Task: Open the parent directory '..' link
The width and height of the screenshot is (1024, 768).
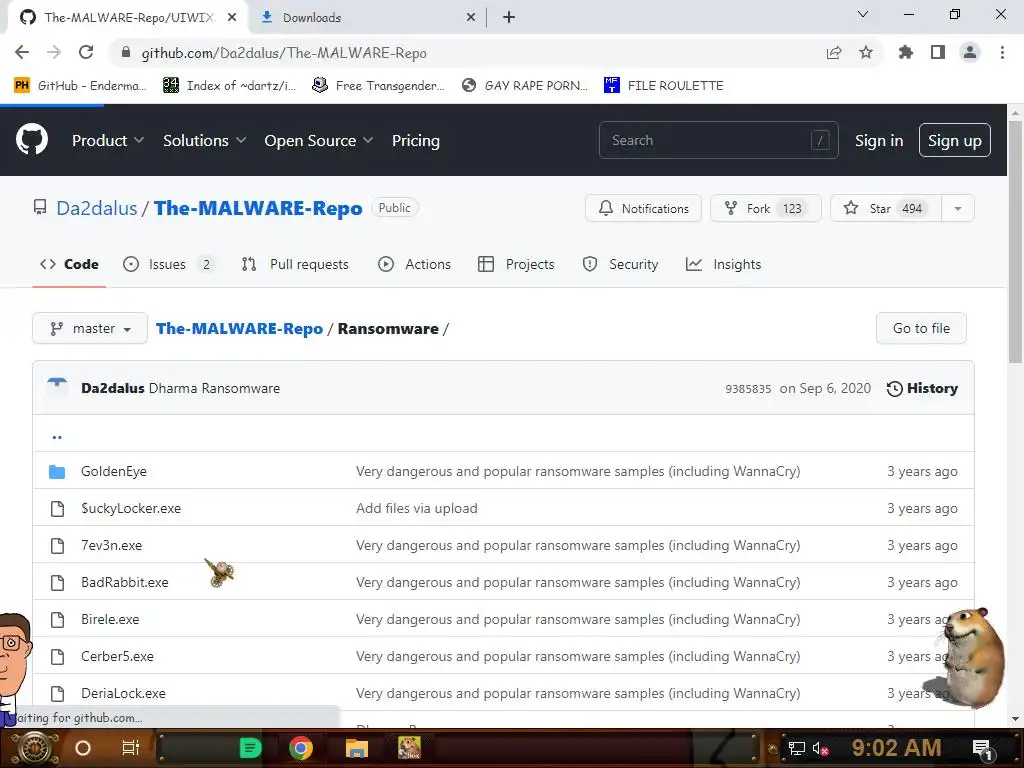Action: [57, 436]
